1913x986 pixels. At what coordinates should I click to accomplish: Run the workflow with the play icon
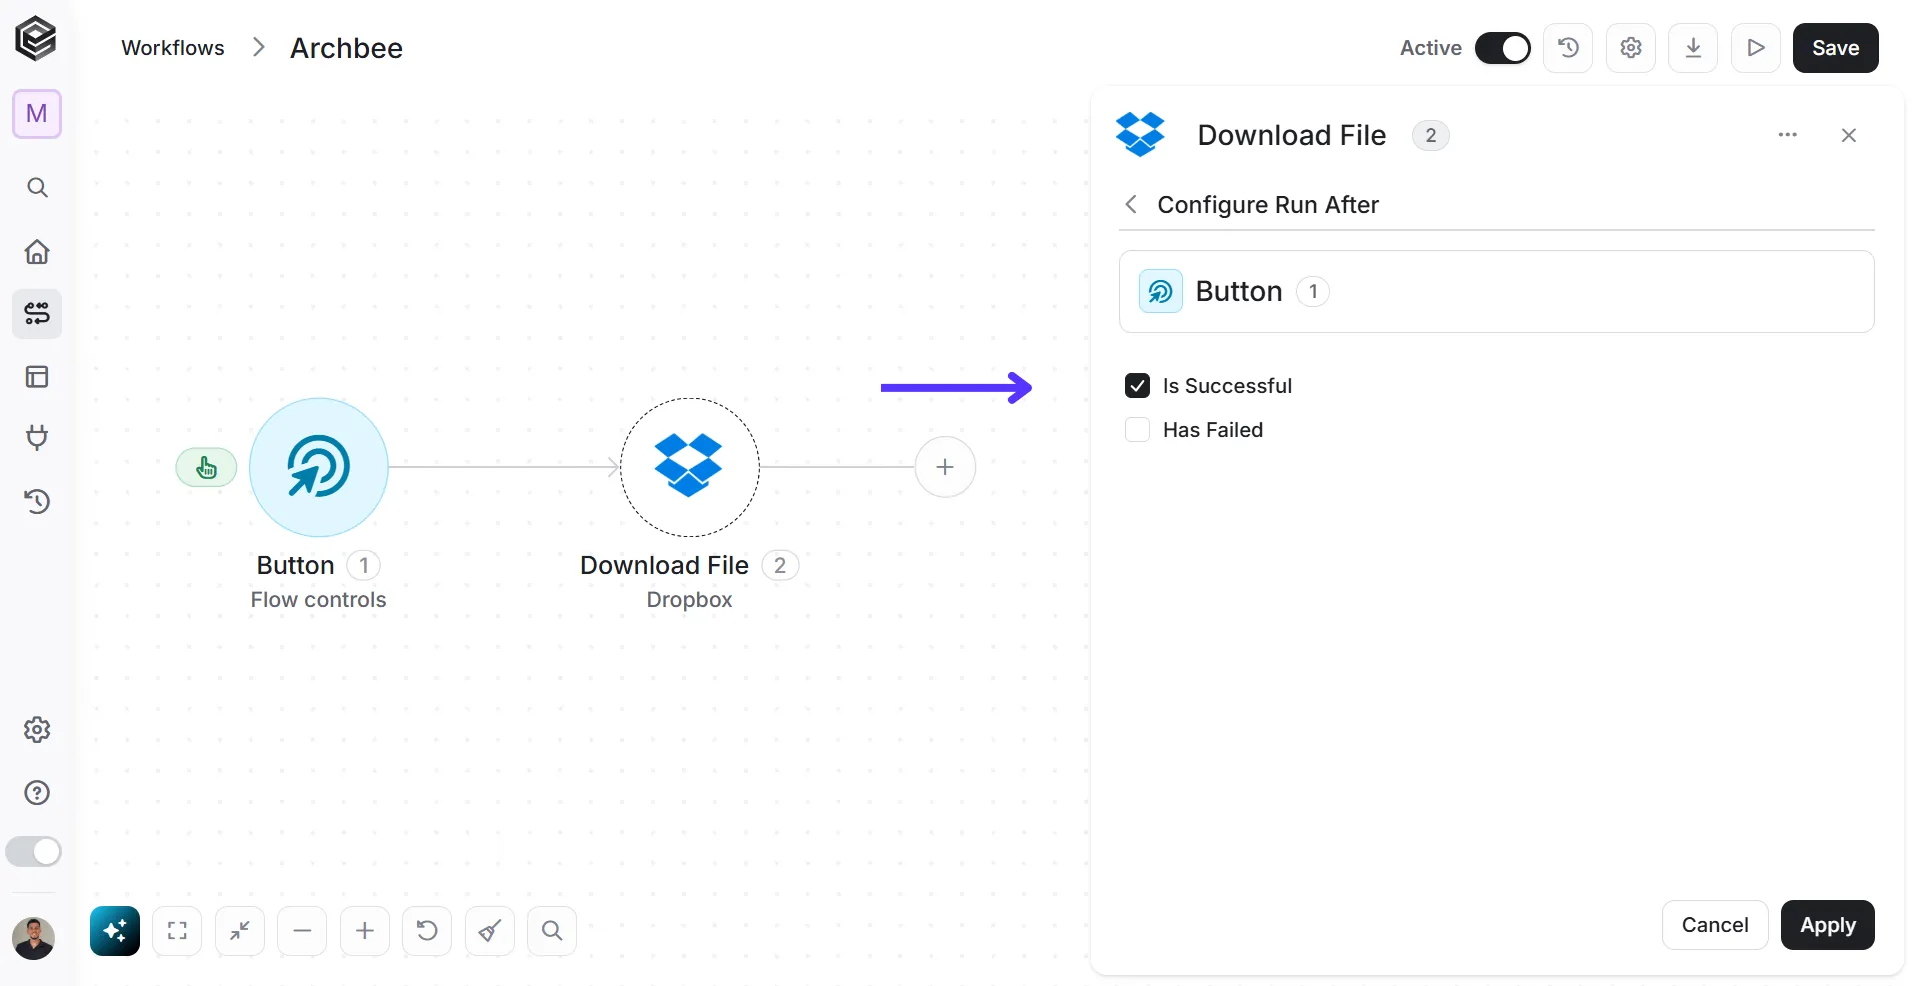coord(1756,48)
